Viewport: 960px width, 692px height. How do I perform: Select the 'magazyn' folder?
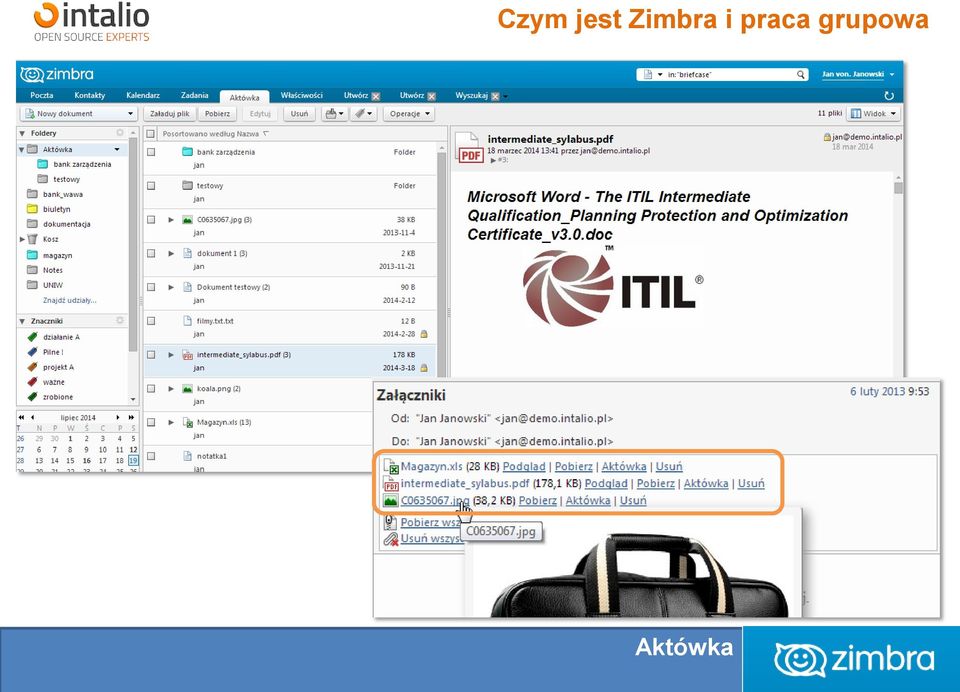click(x=57, y=255)
